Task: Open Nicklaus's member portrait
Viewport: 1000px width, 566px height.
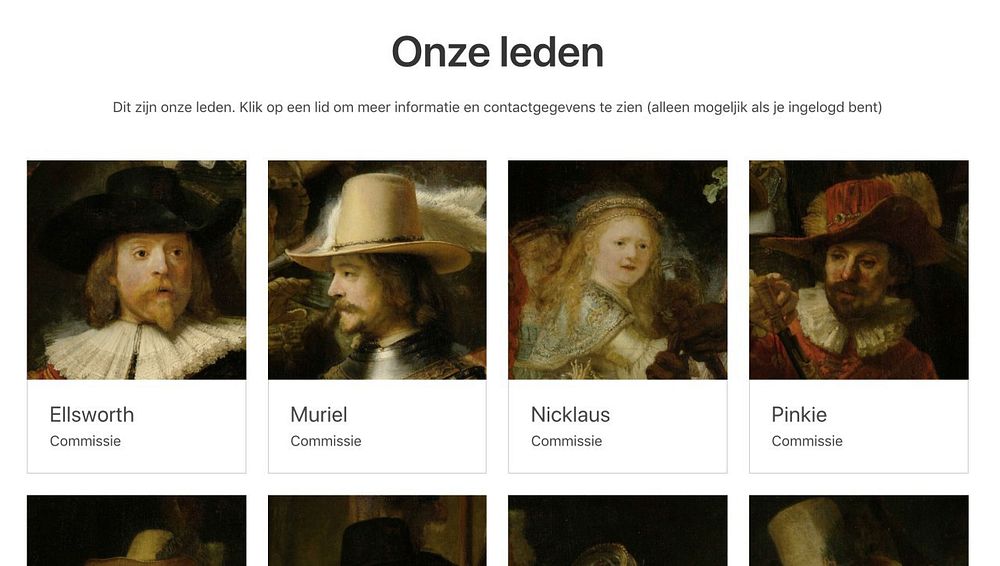Action: click(617, 270)
